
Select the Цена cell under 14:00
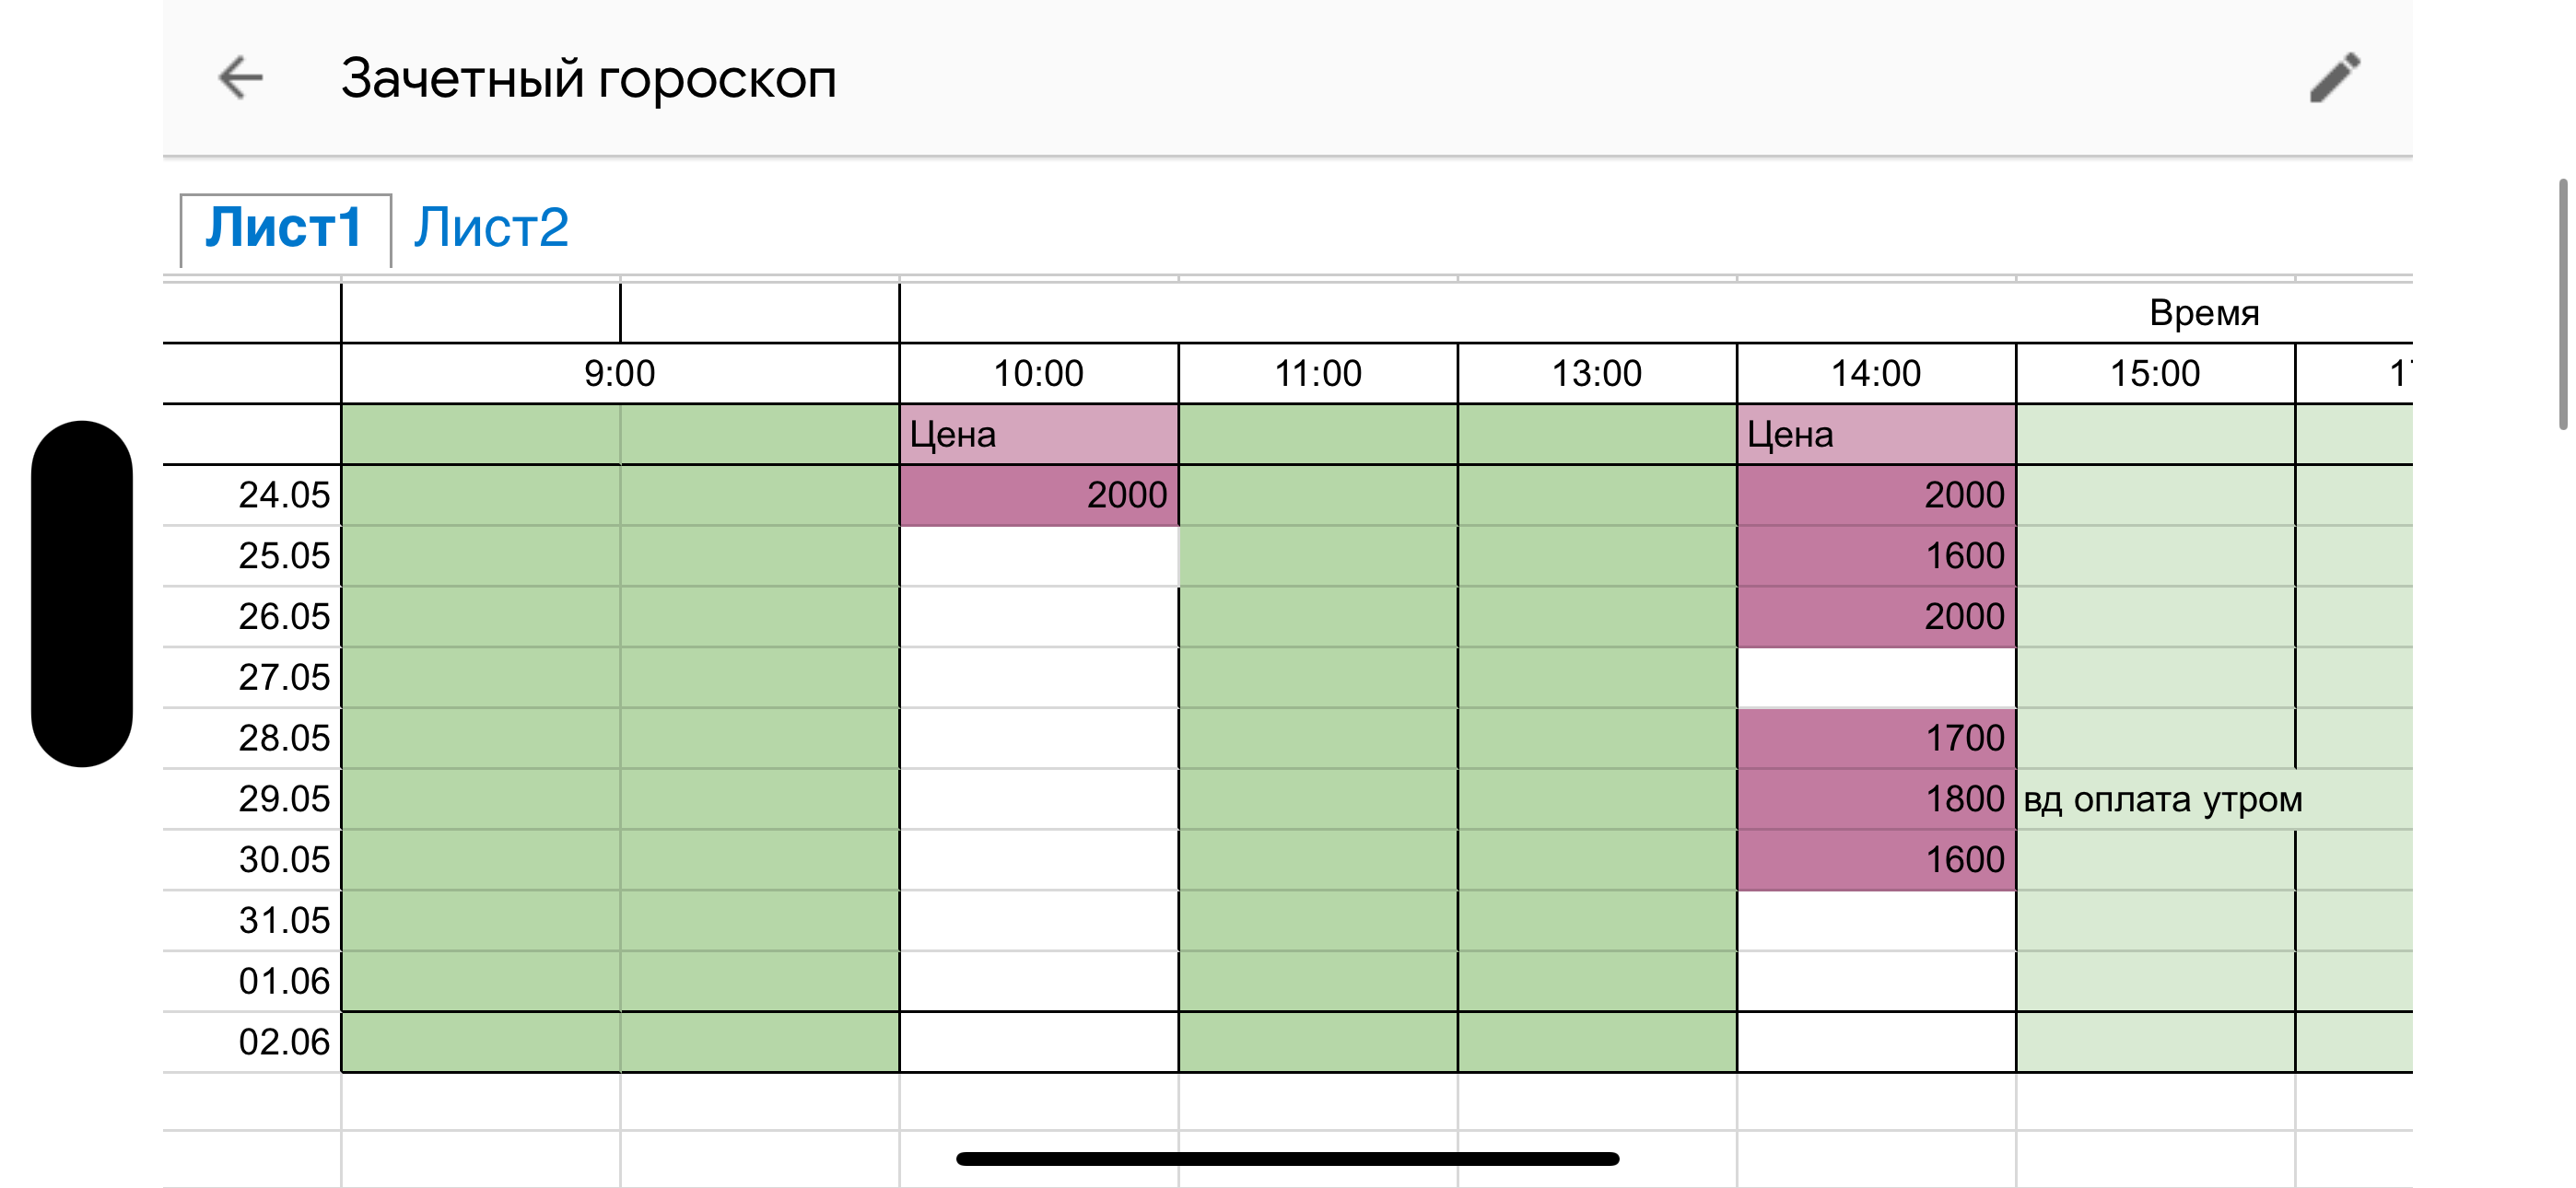pos(1875,435)
